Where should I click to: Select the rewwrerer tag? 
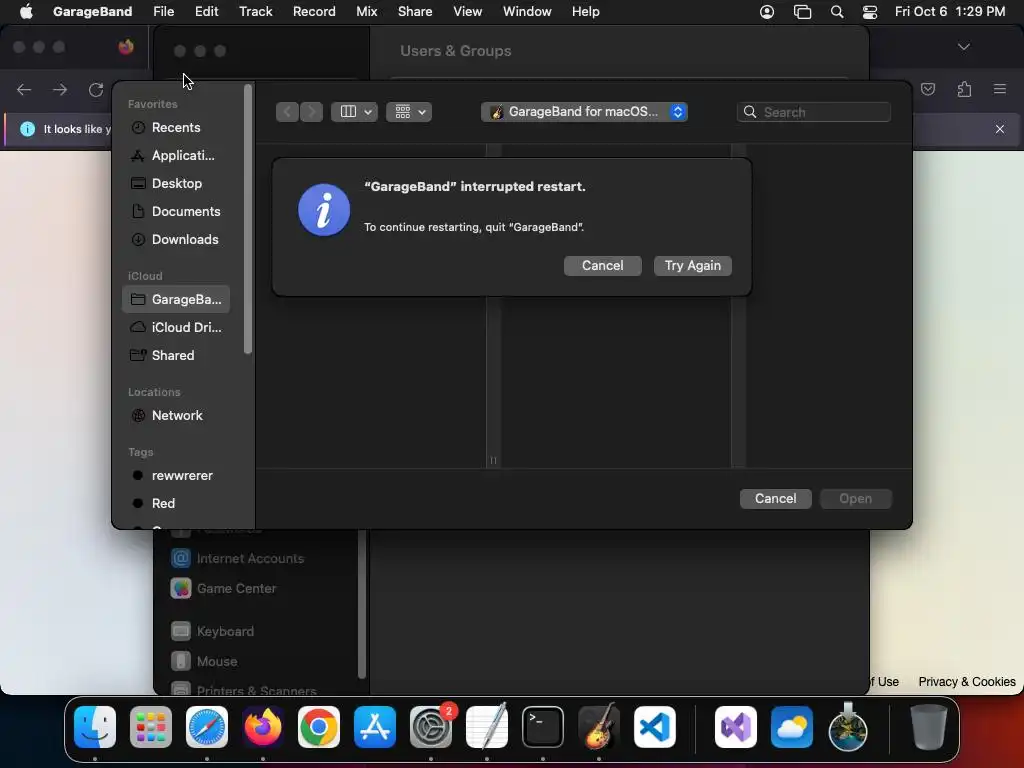pyautogui.click(x=175, y=476)
